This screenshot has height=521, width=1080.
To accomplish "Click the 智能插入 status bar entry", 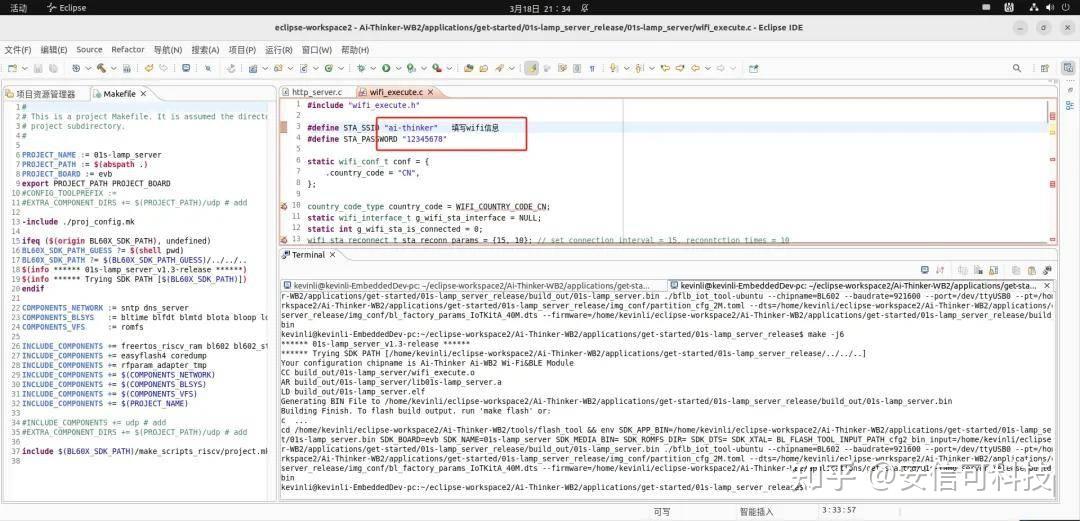I will tap(756, 511).
